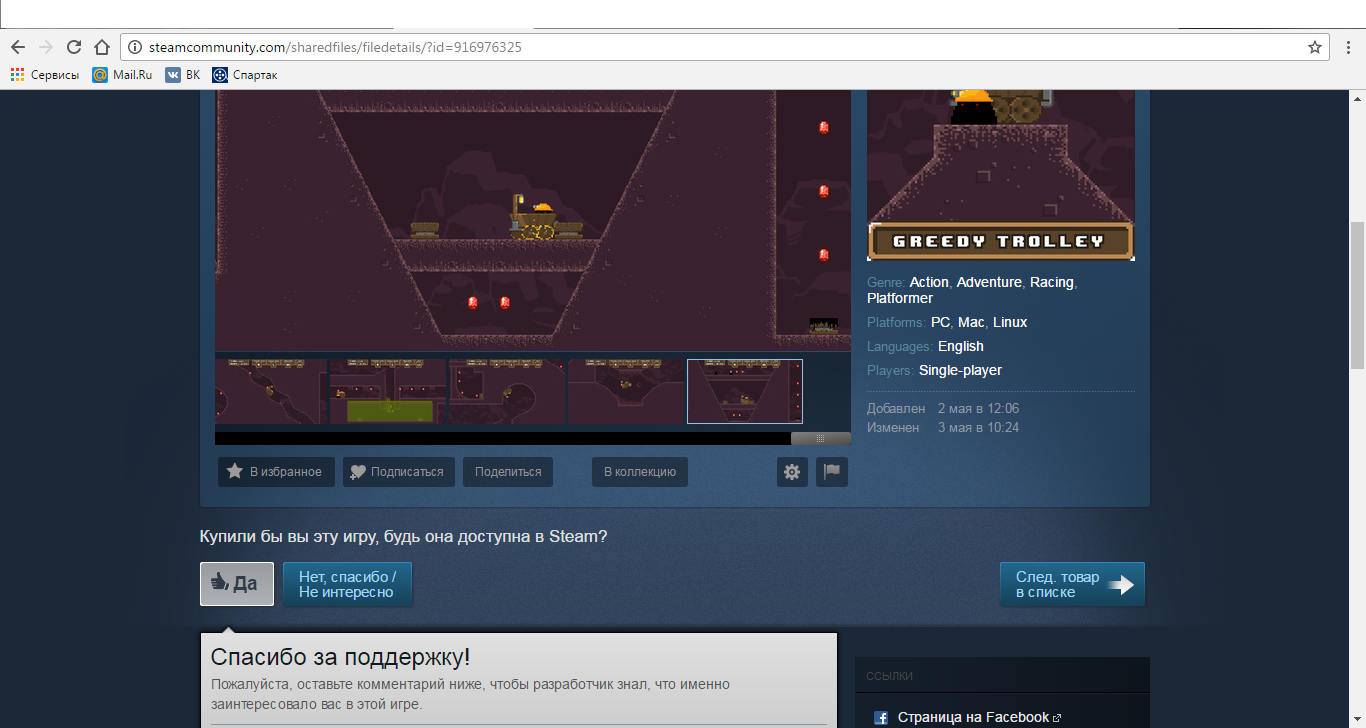Reload the page with refresh icon

pos(73,47)
